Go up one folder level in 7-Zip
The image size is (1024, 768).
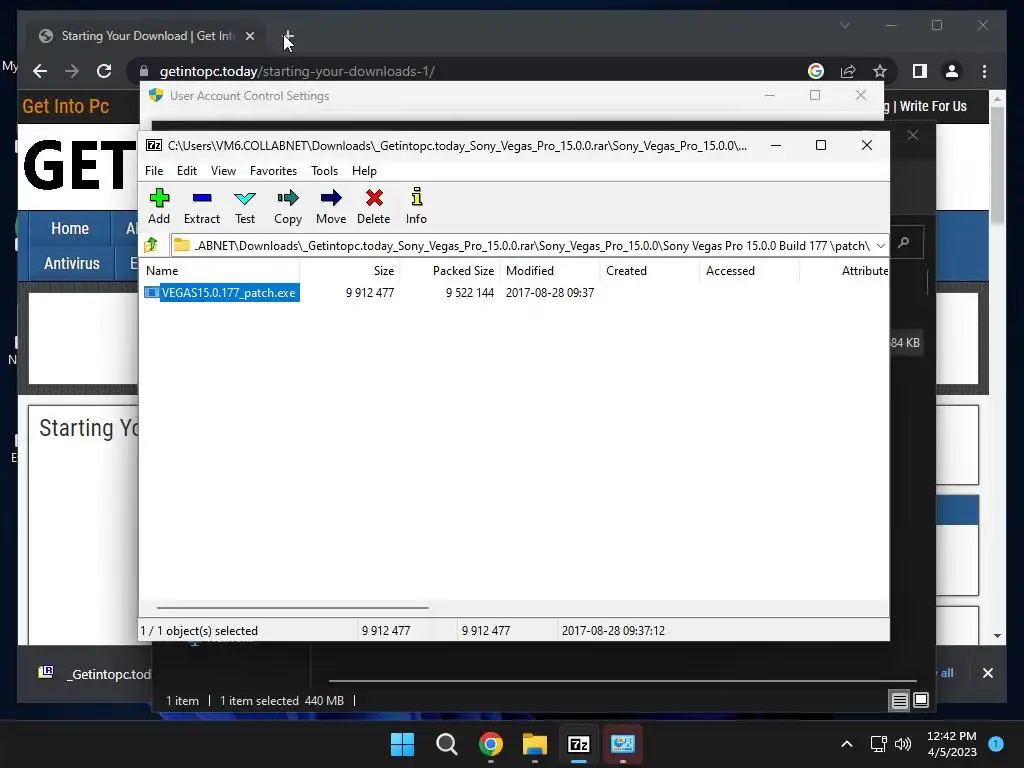[x=152, y=245]
